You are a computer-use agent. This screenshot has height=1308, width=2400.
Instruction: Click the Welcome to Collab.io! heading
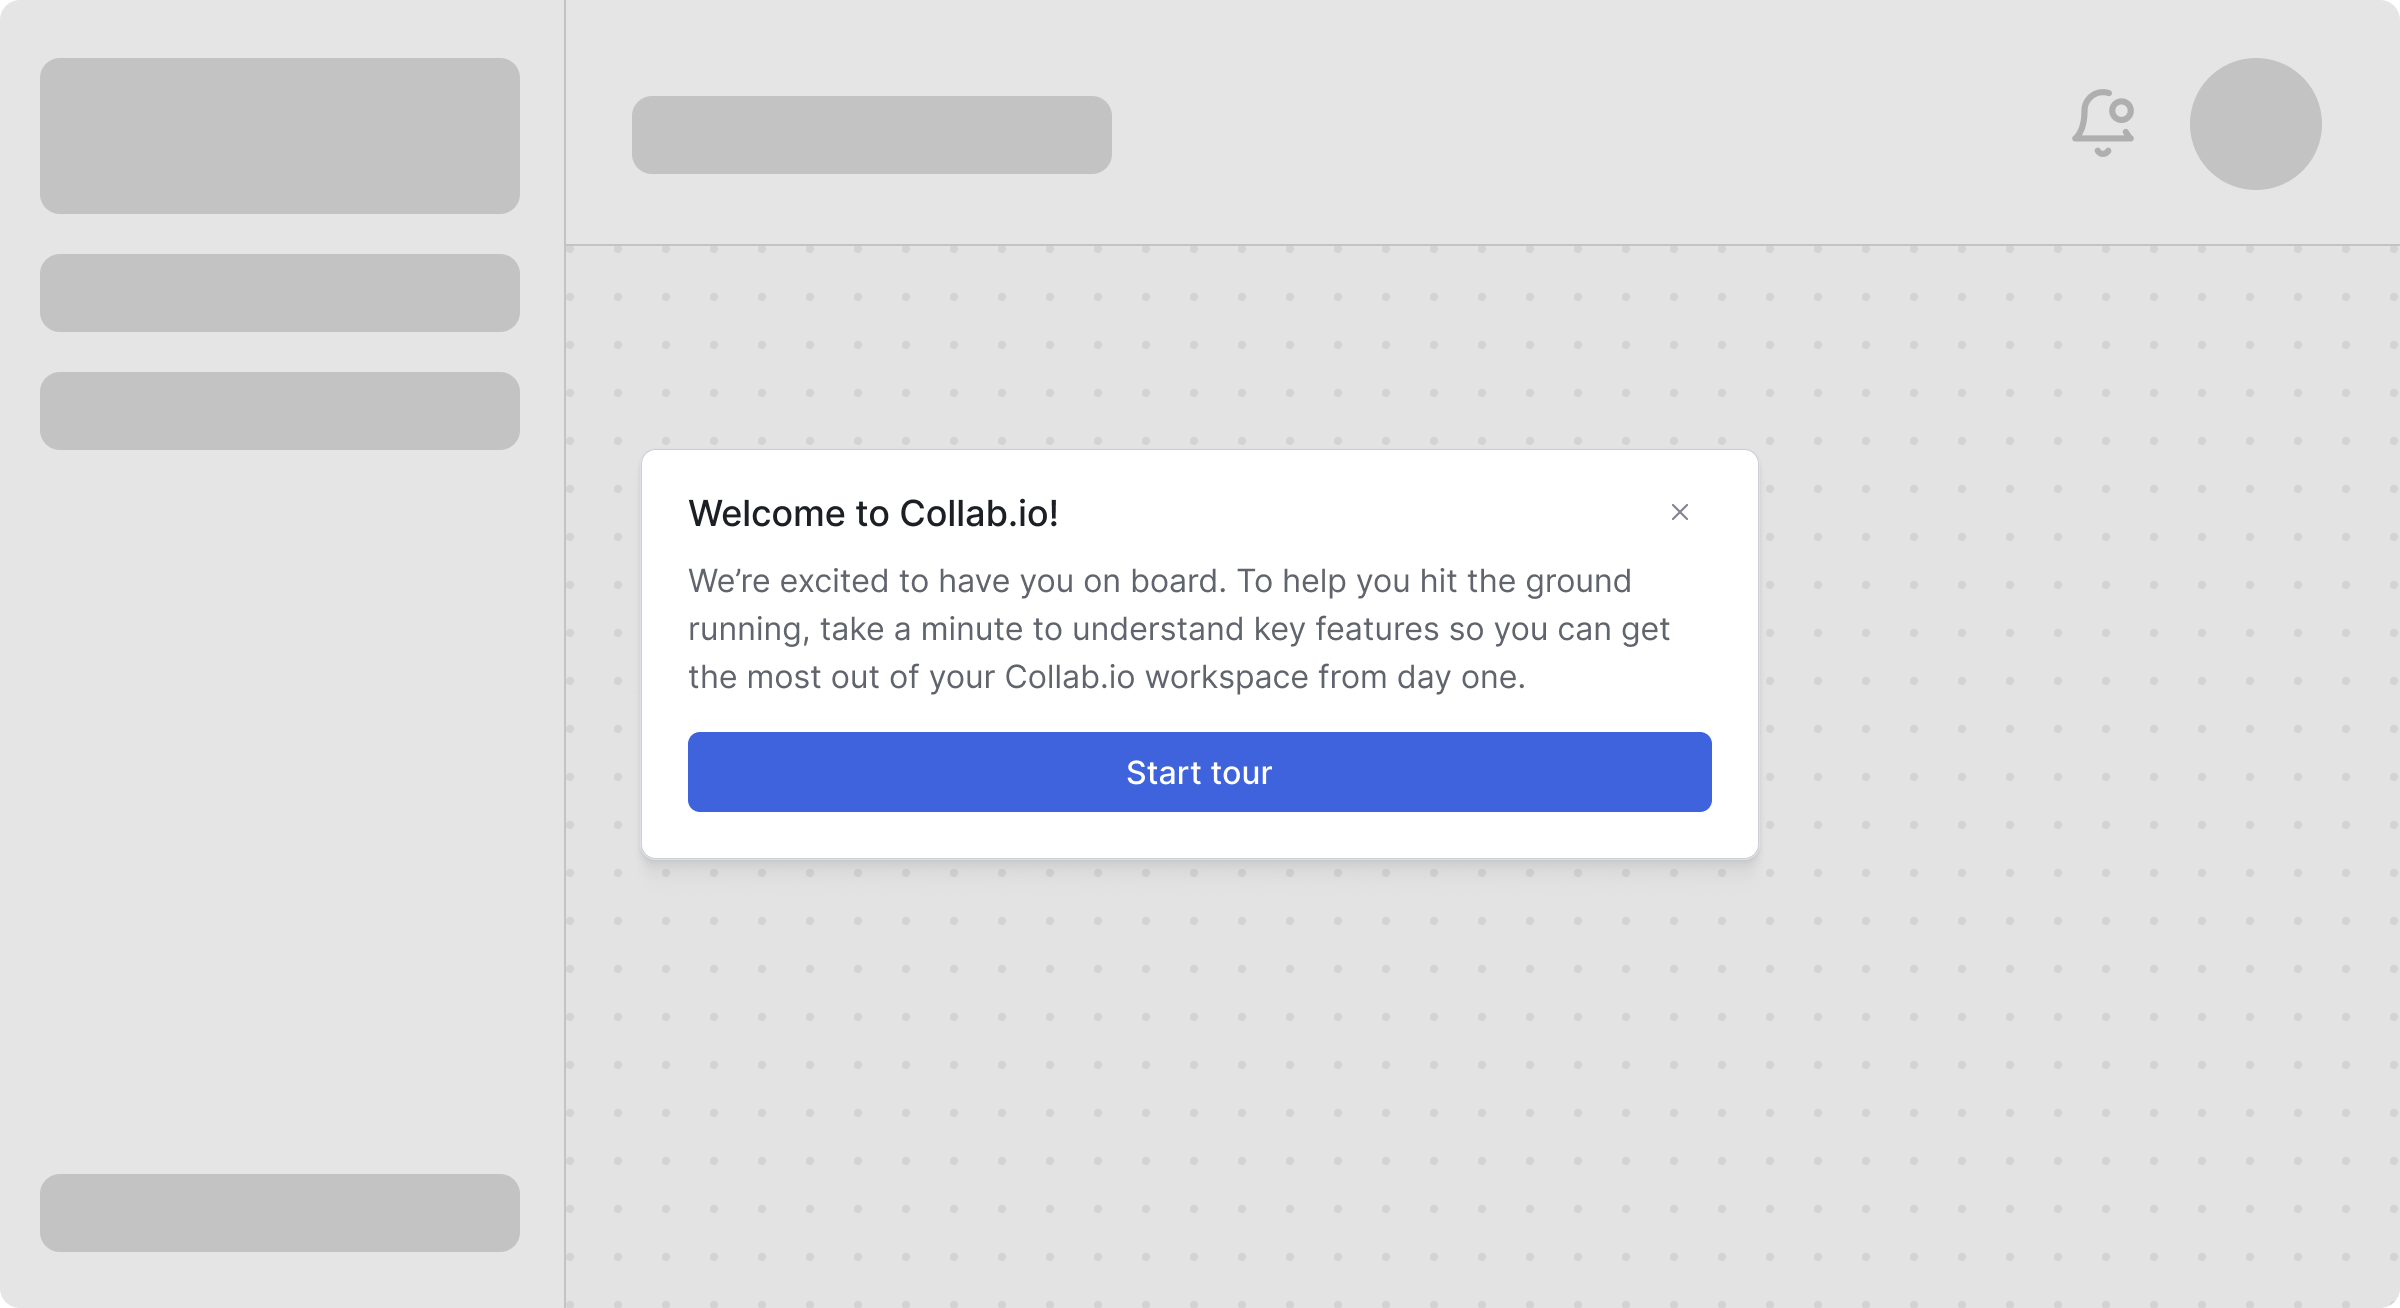(872, 513)
